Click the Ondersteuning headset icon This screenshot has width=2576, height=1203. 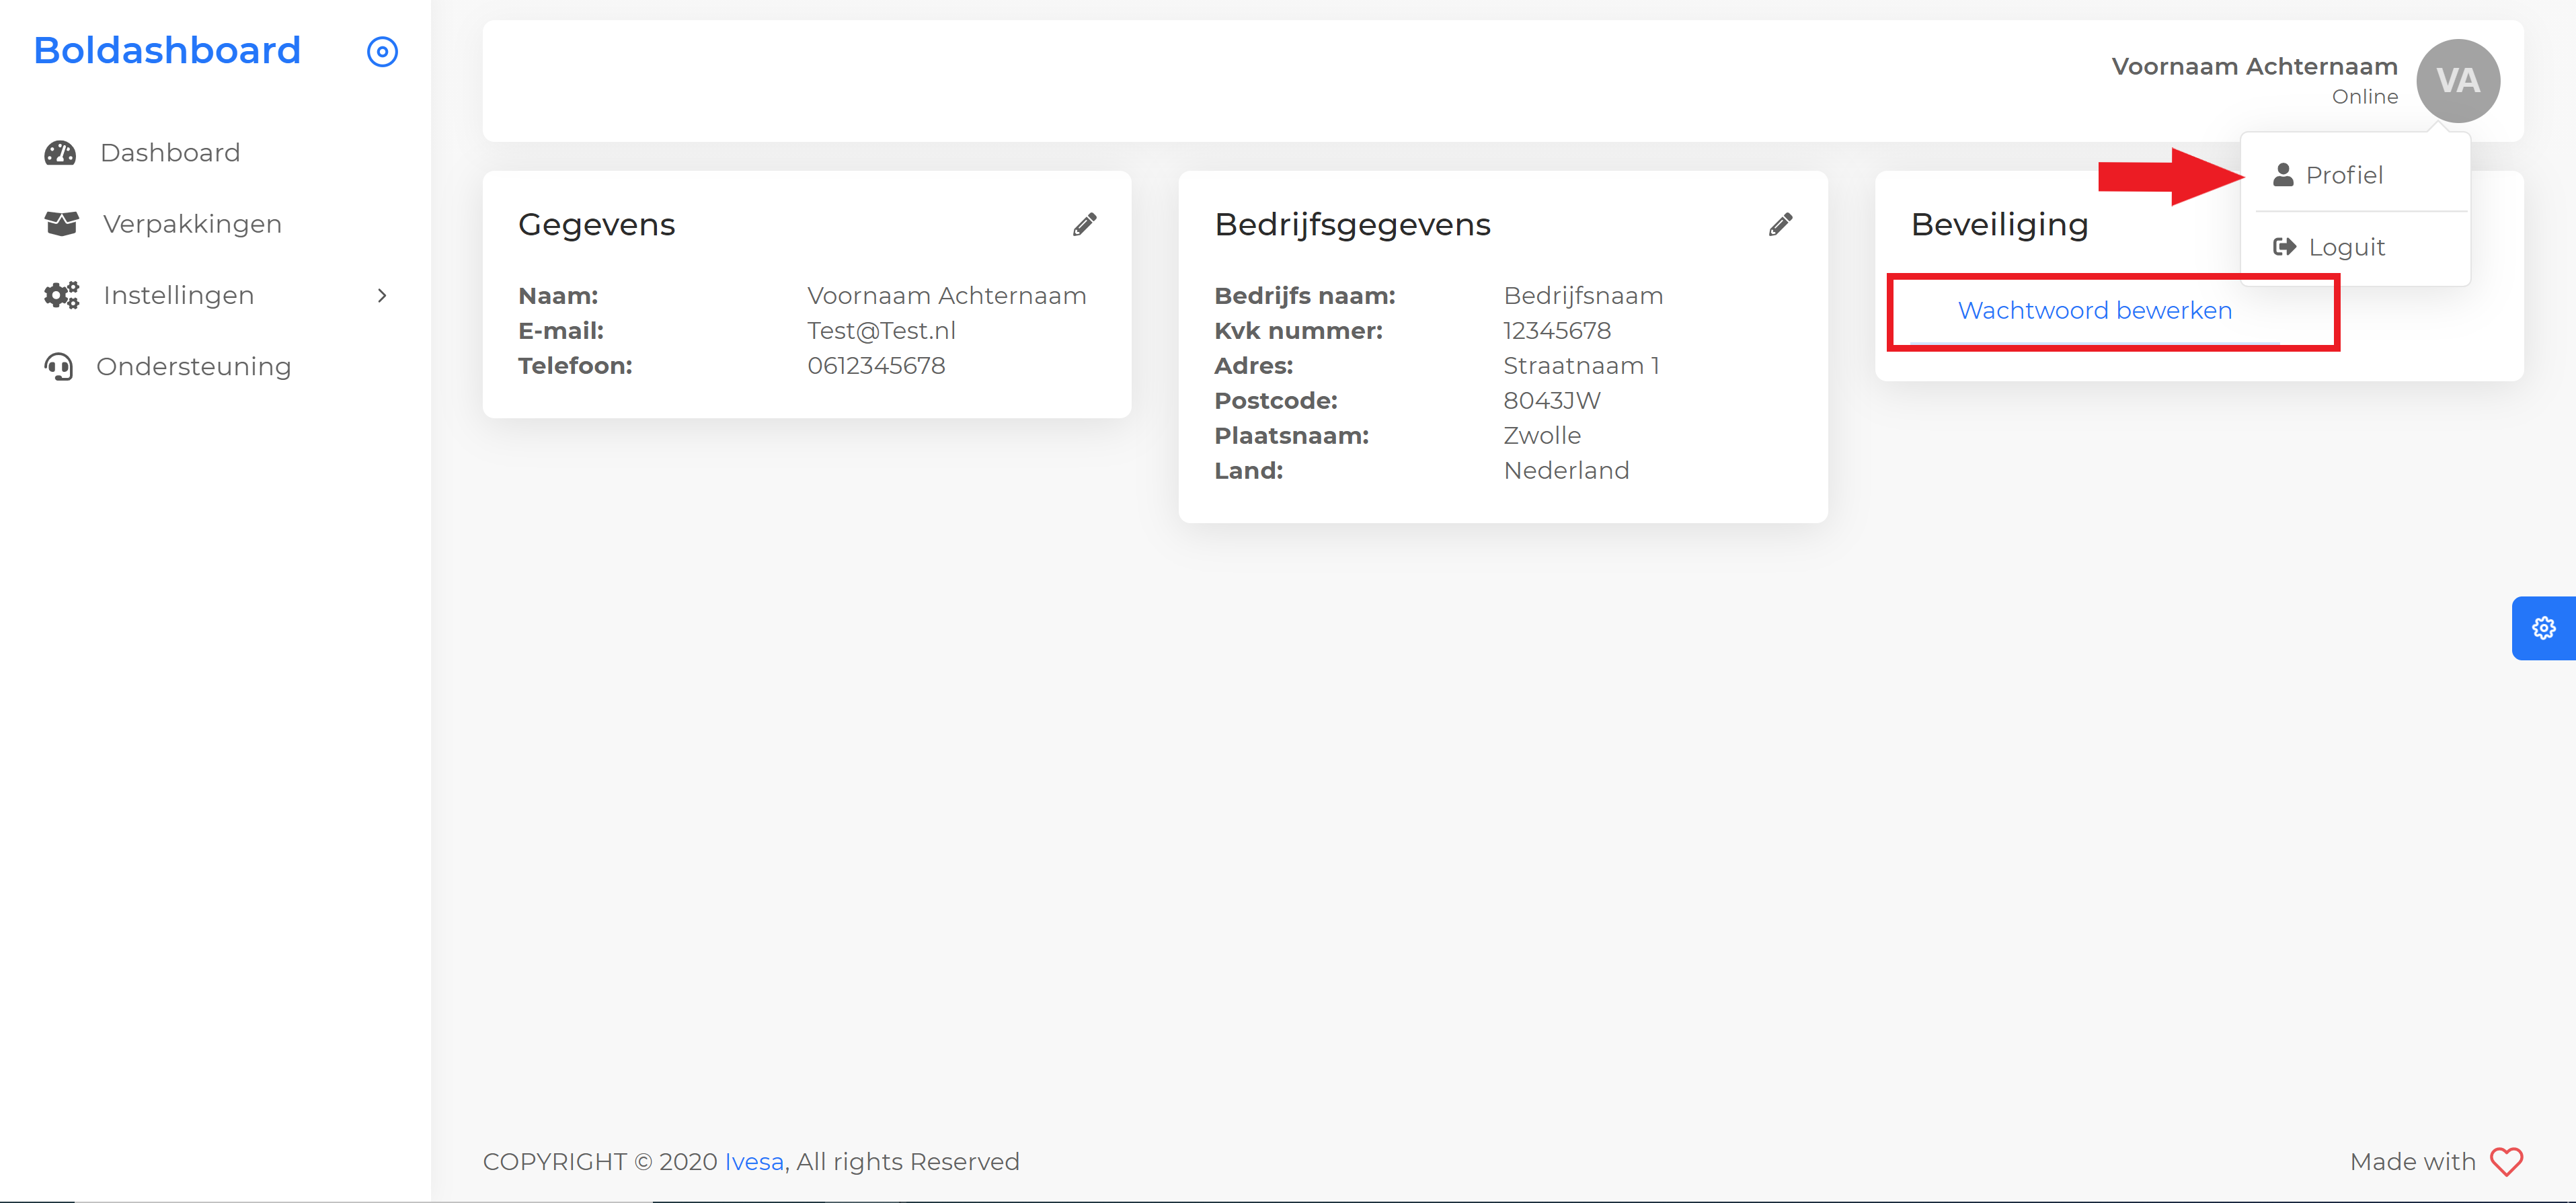coord(59,367)
